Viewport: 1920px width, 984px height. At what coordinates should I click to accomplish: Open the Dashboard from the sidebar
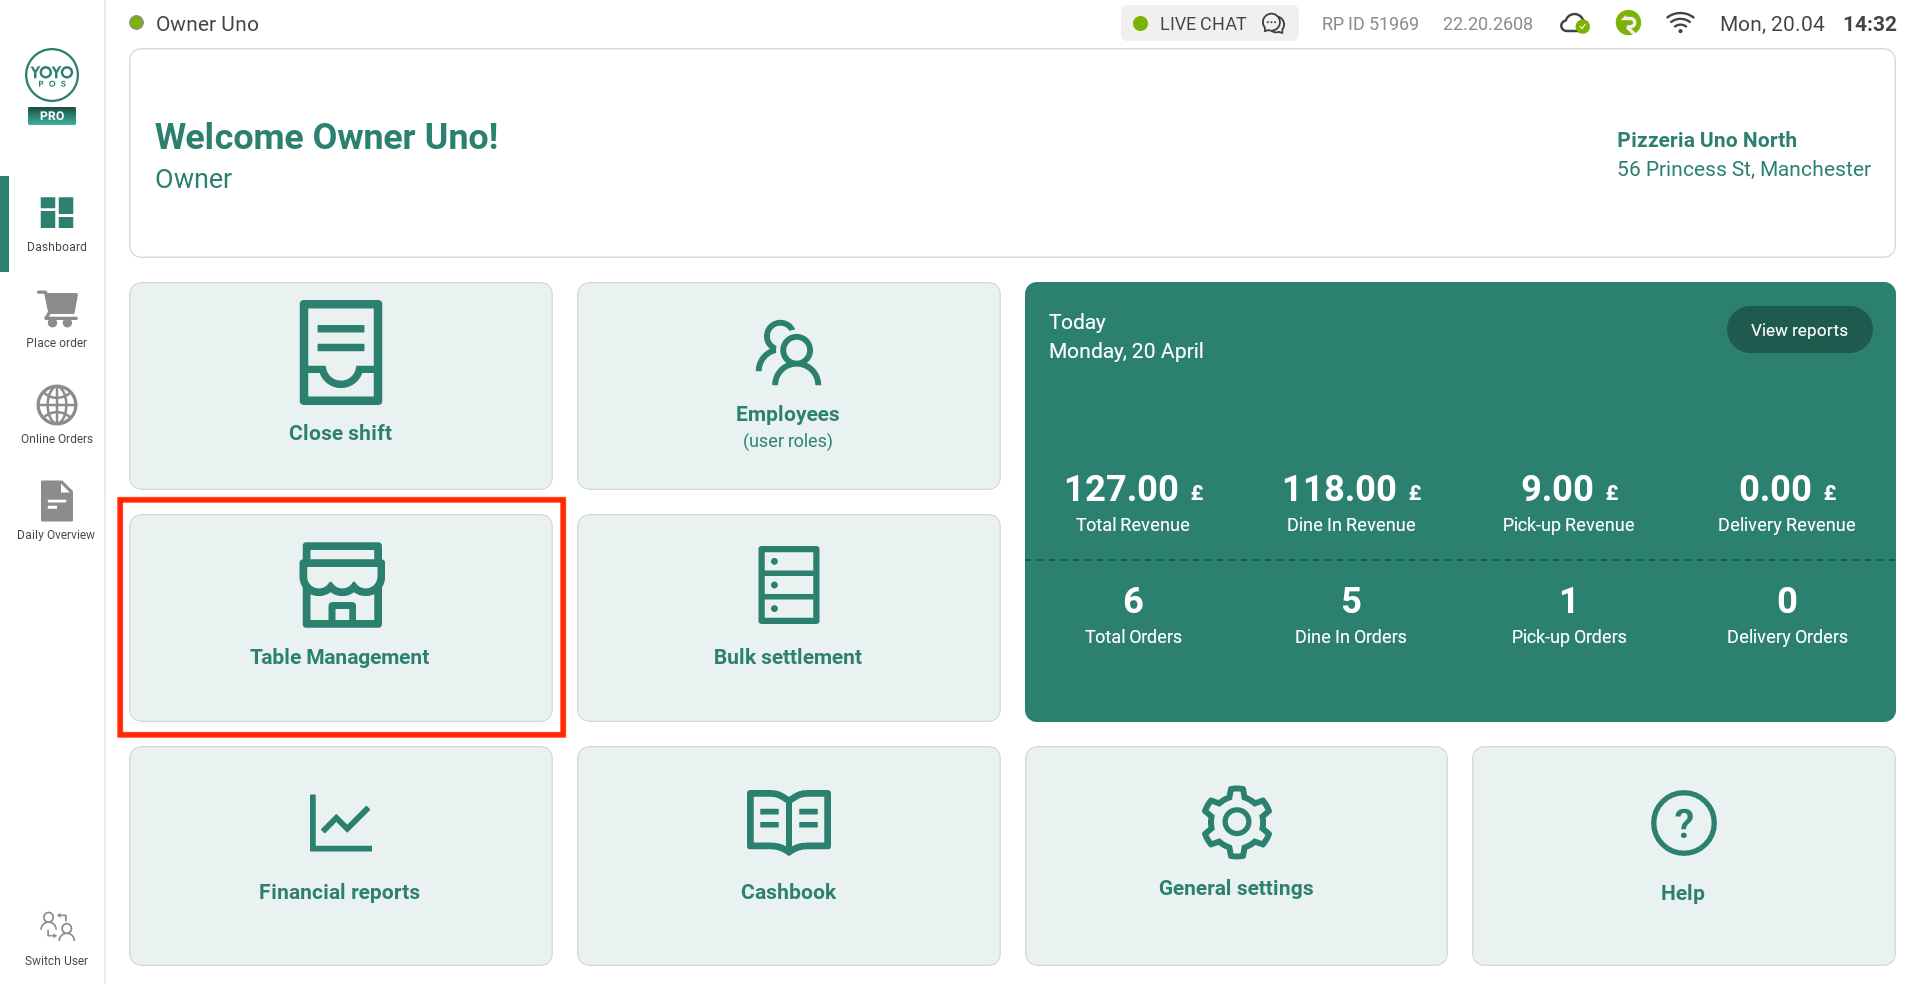coord(56,223)
